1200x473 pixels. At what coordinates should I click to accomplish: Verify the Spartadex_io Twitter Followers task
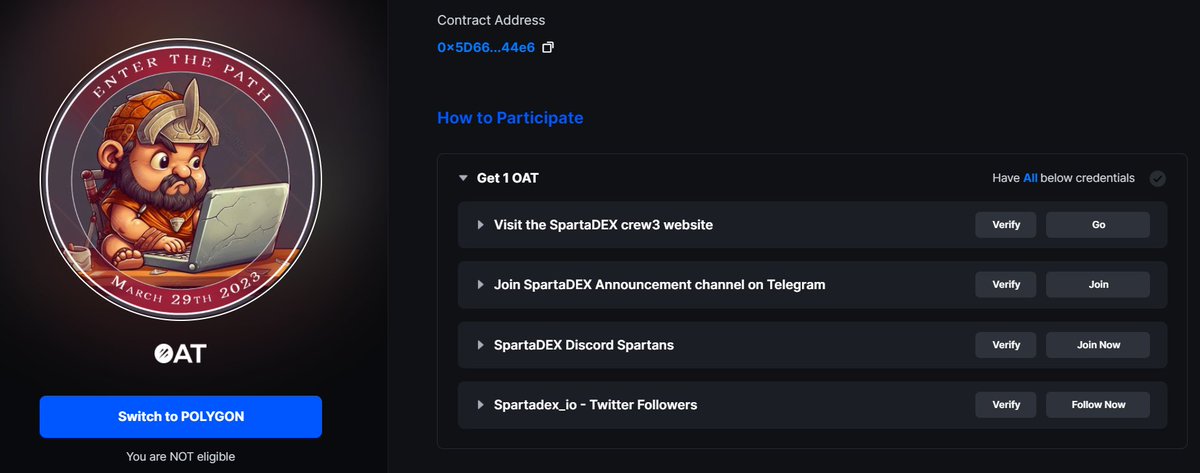pyautogui.click(x=1006, y=405)
